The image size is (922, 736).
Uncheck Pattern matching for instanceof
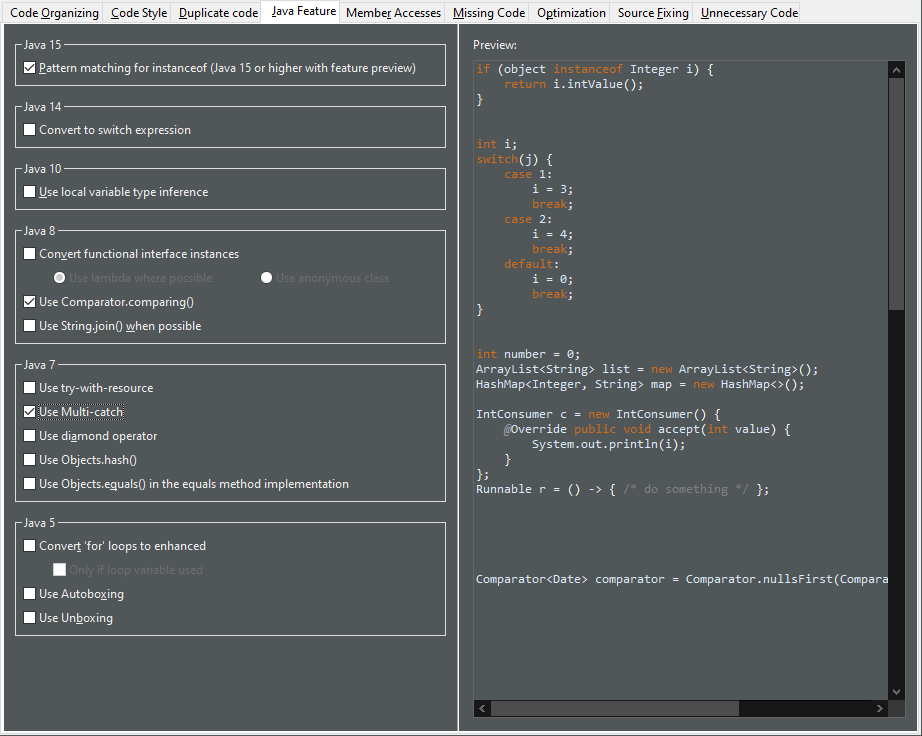coord(29,68)
